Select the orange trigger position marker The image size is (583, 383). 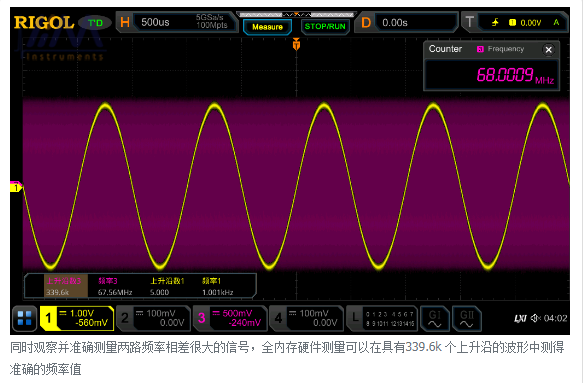[296, 44]
